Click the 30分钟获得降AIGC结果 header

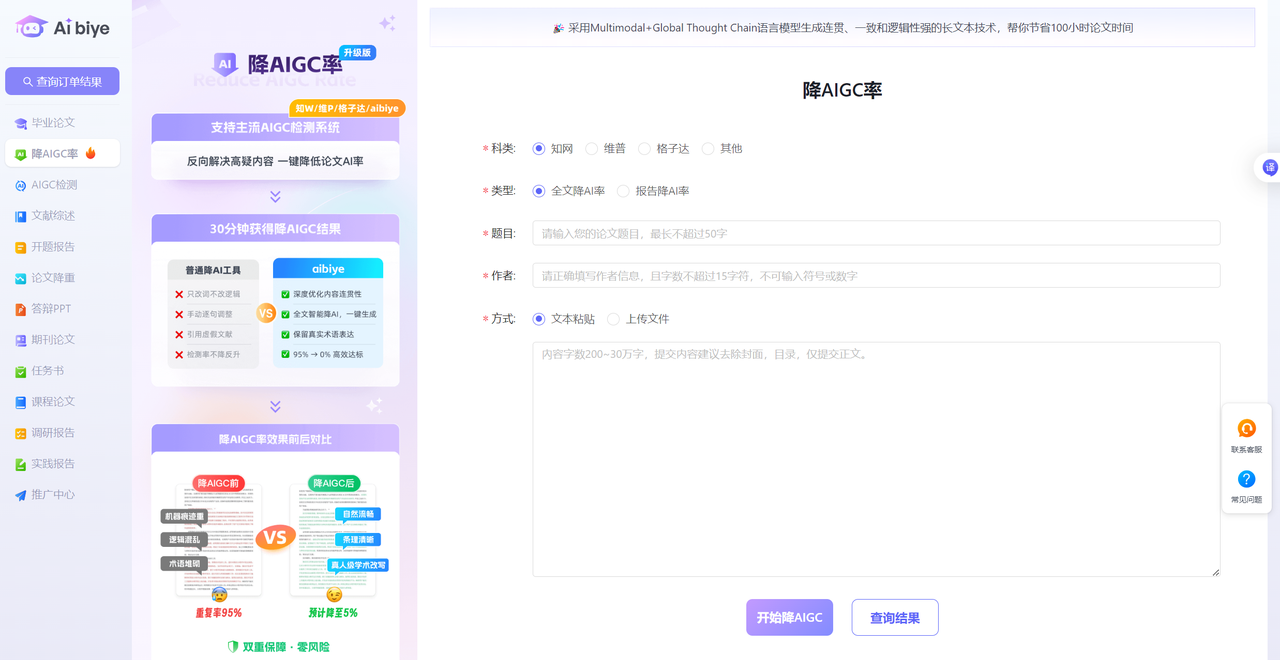pyautogui.click(x=275, y=229)
